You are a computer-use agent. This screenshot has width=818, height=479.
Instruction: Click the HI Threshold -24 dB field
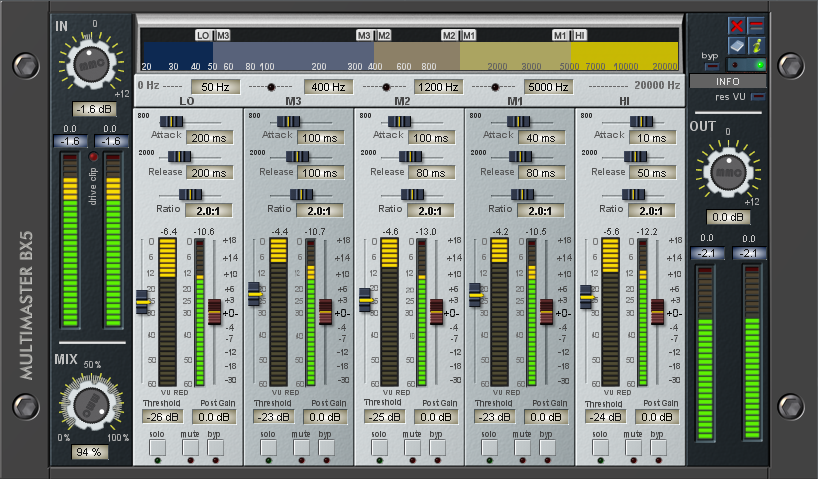coord(605,417)
